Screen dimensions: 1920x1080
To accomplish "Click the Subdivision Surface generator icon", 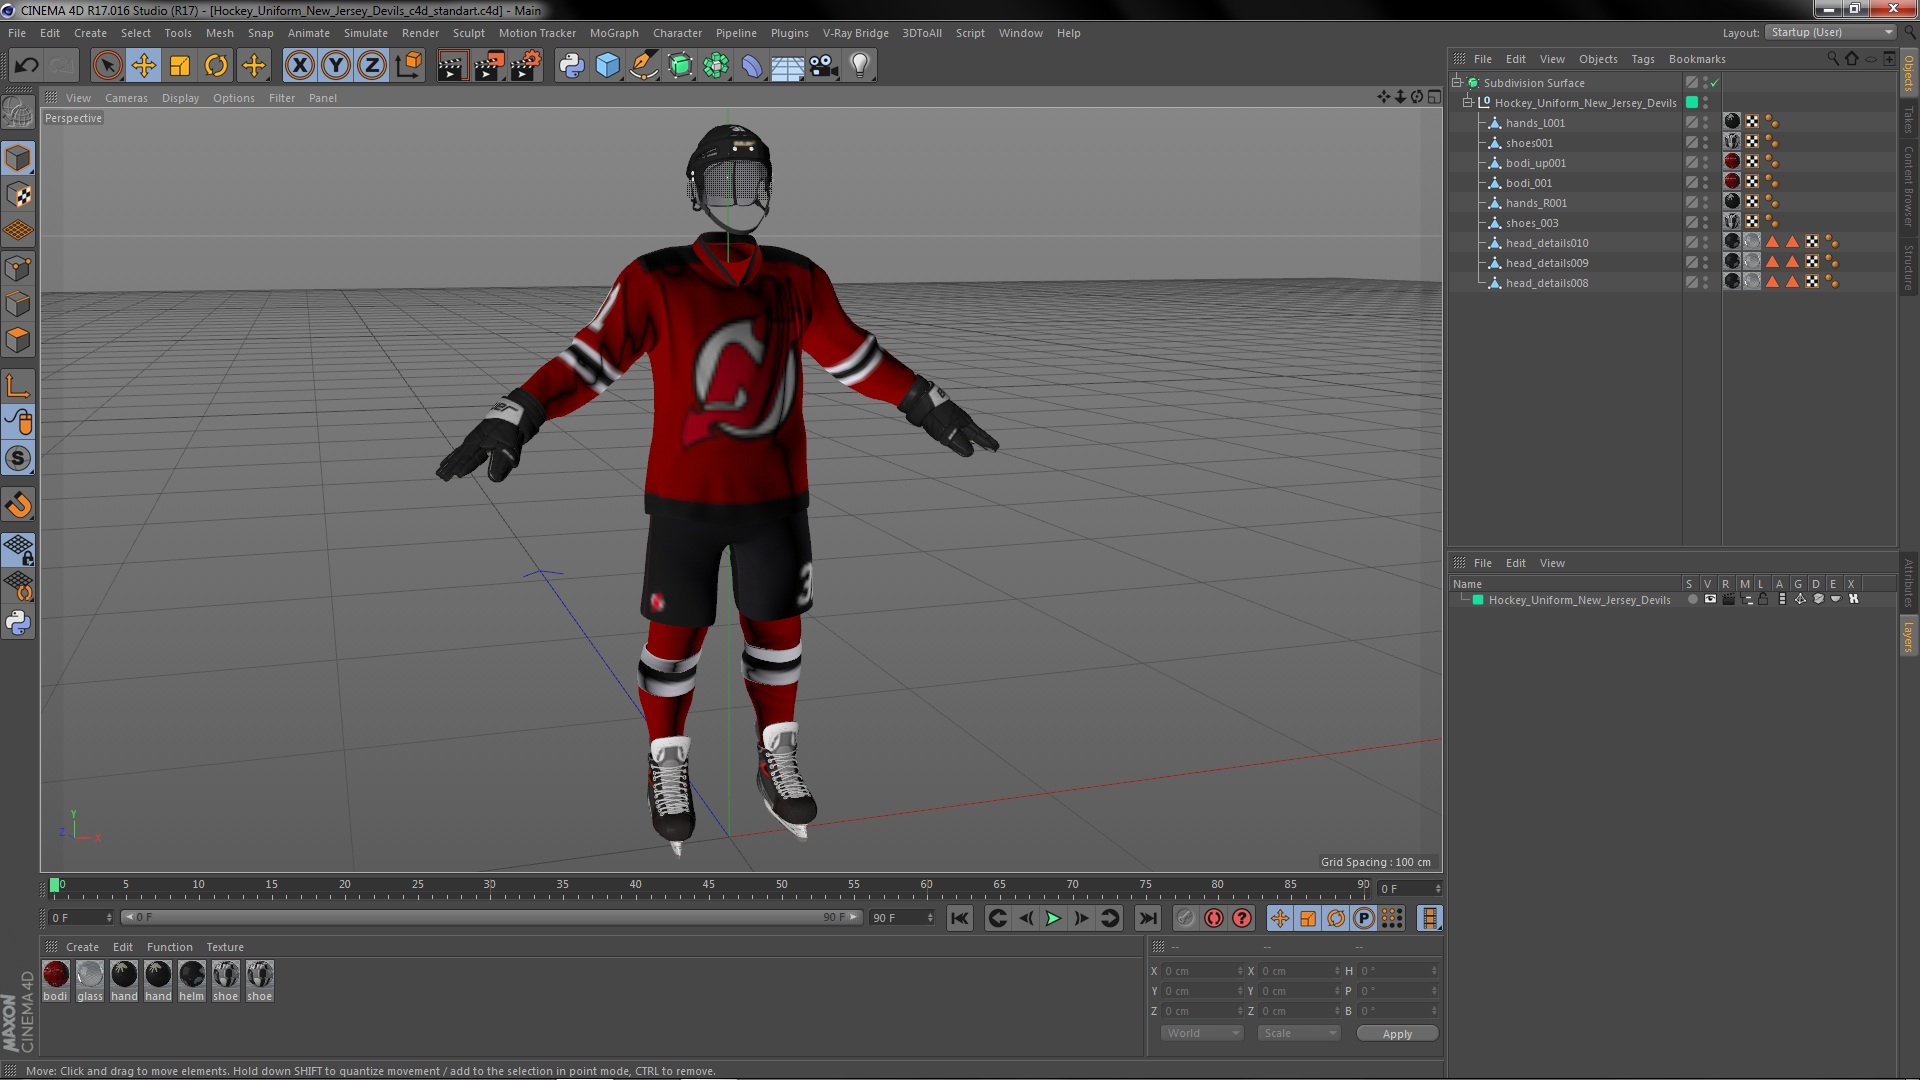I will point(680,66).
